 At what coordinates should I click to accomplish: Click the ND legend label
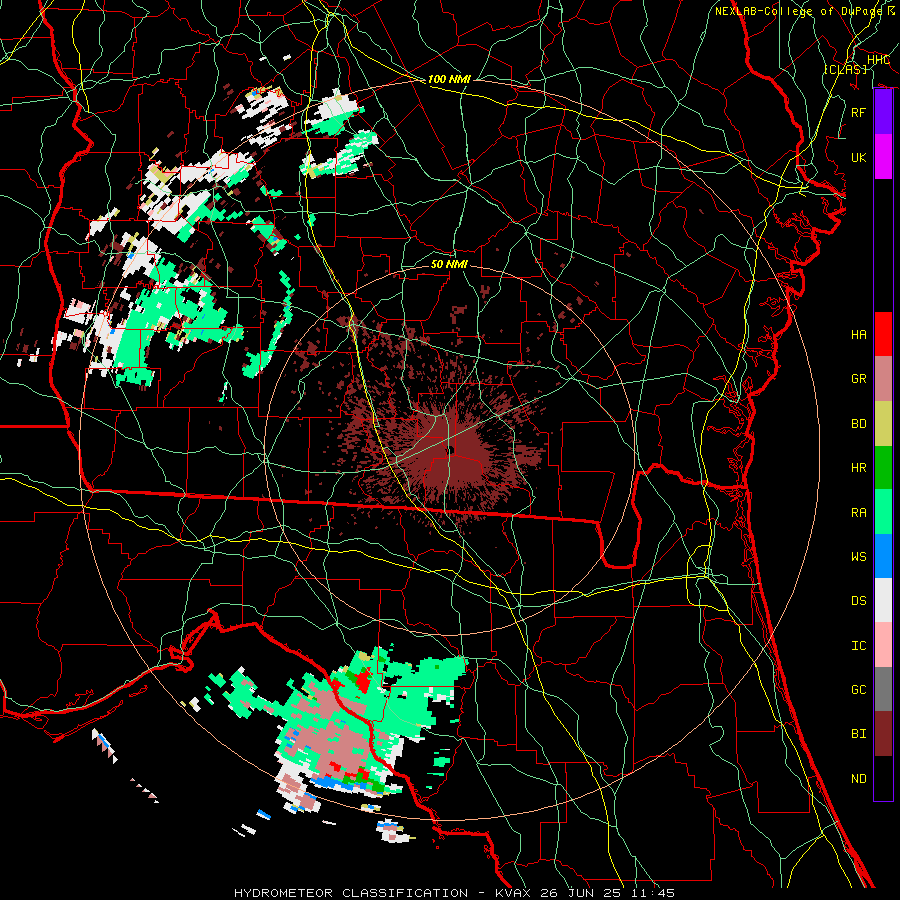coord(858,779)
